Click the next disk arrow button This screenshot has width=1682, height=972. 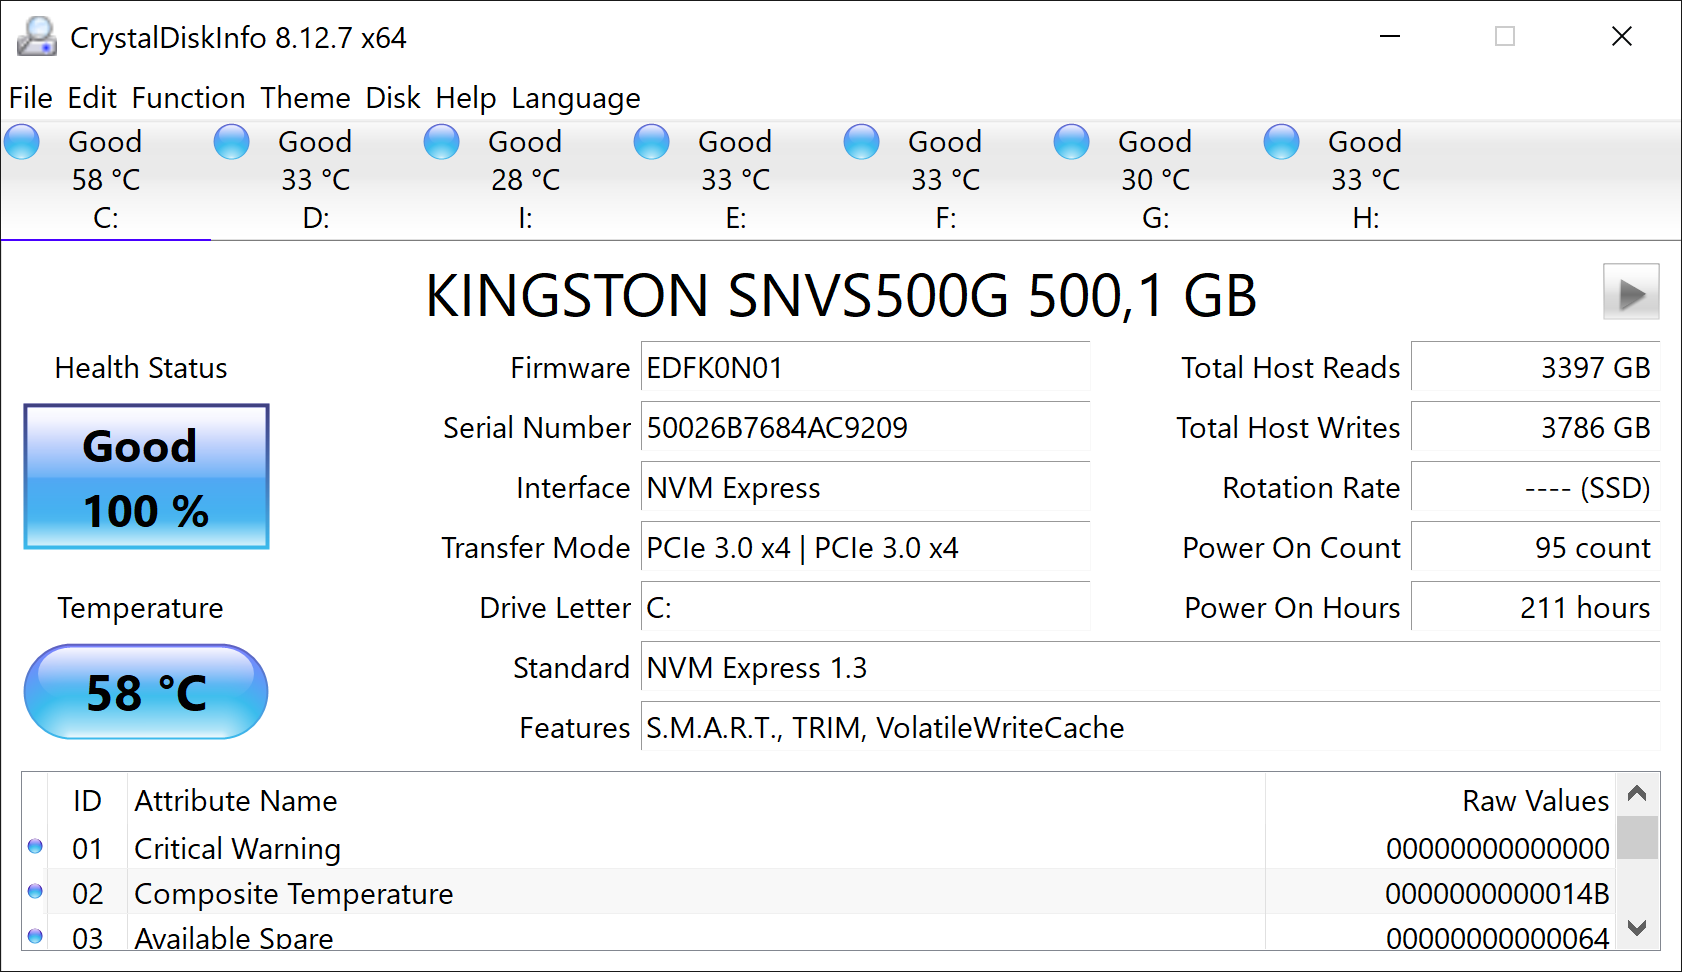pyautogui.click(x=1631, y=292)
